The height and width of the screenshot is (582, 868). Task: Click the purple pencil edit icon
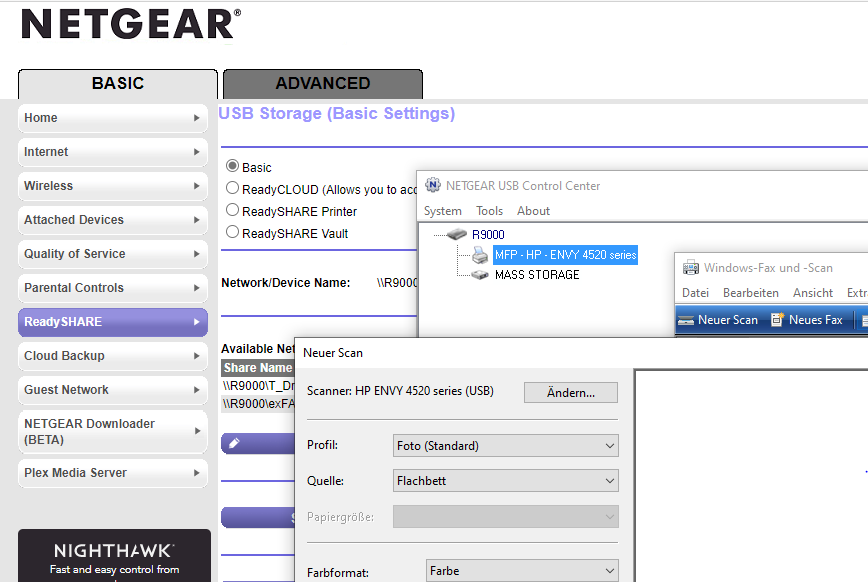point(234,443)
